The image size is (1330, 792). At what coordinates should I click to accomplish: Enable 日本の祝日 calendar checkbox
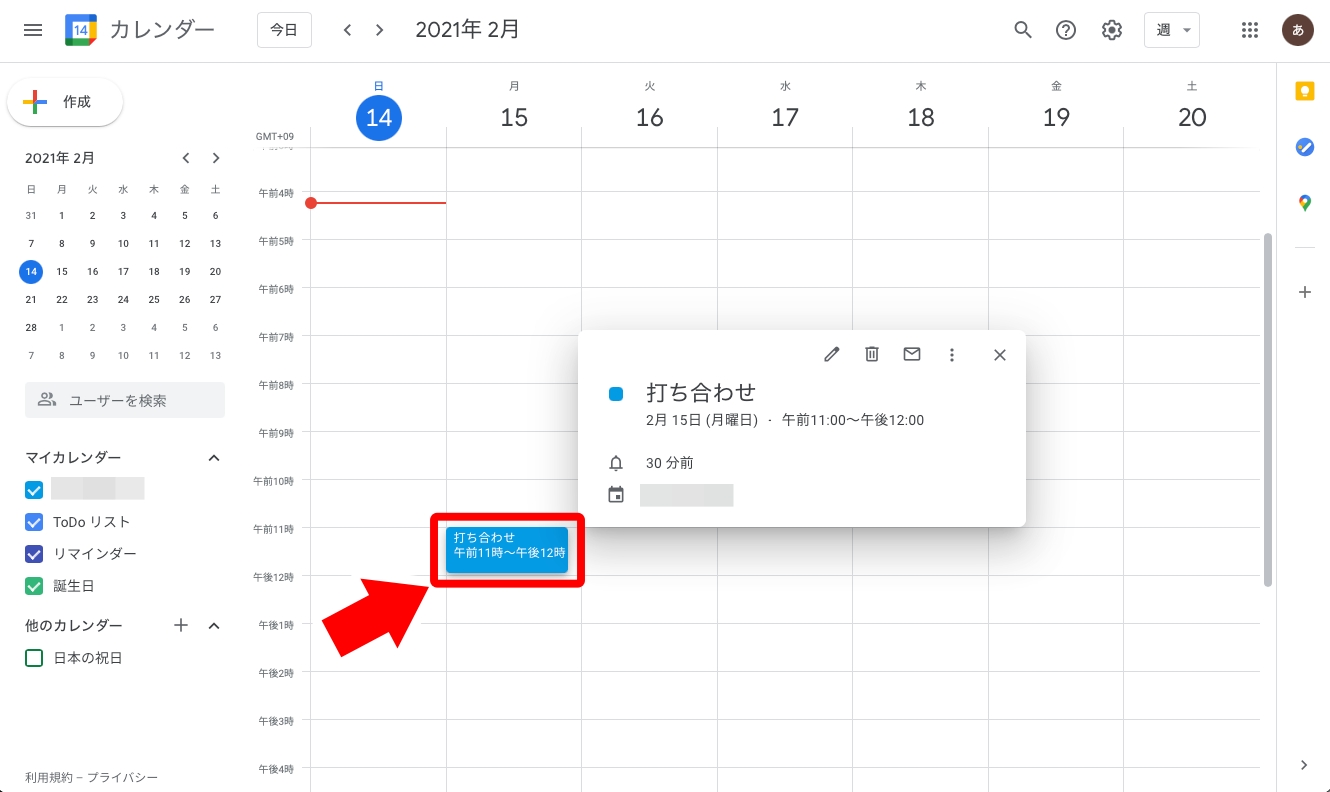click(x=34, y=657)
